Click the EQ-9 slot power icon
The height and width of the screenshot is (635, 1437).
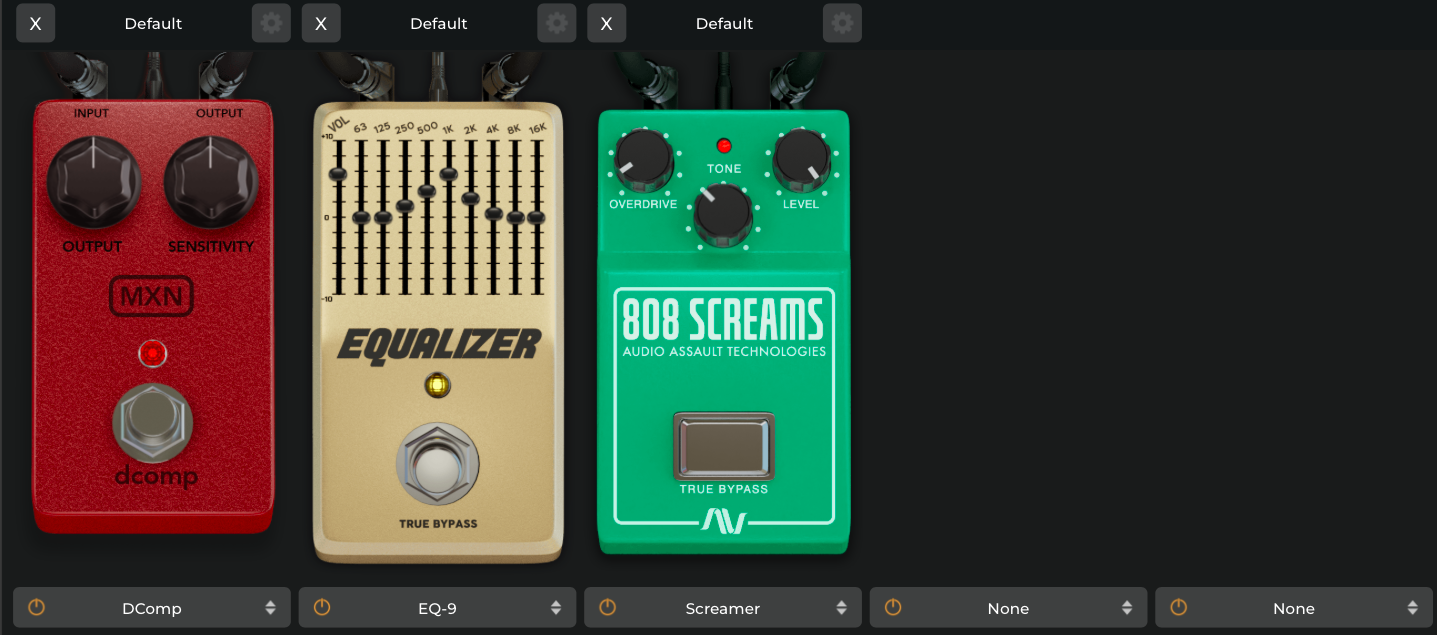pos(322,608)
